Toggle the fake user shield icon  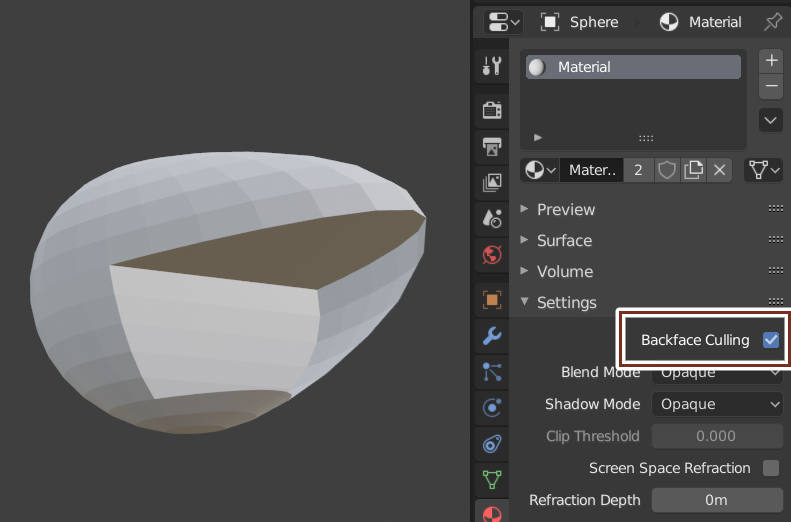pyautogui.click(x=666, y=170)
